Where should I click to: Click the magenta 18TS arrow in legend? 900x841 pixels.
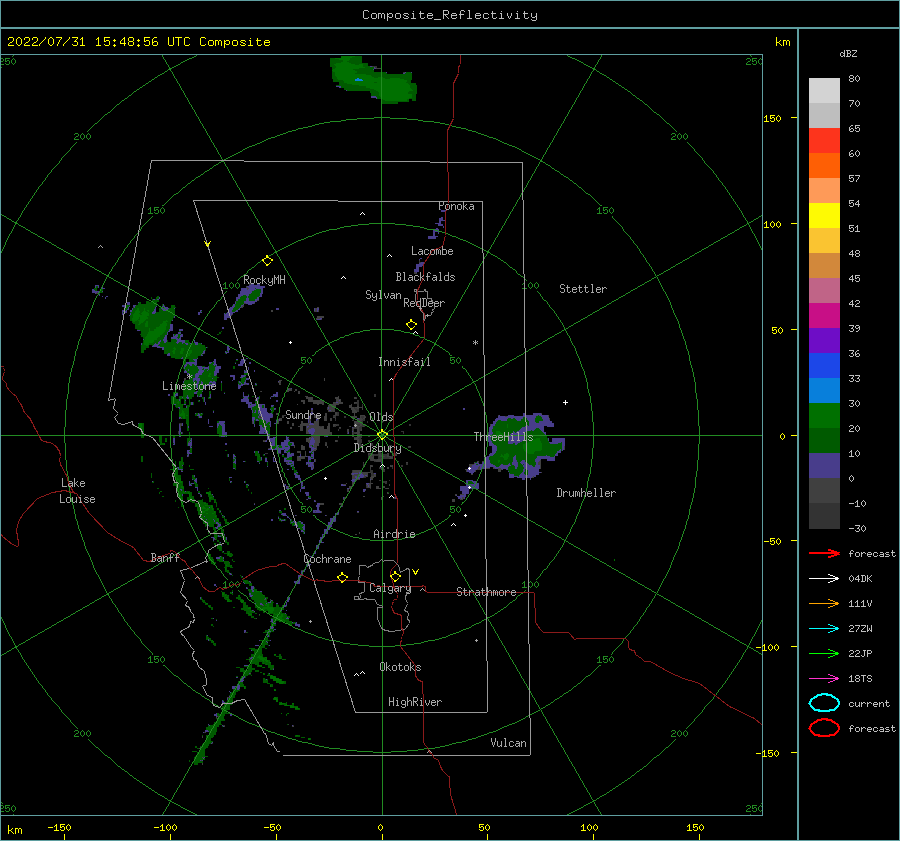click(x=824, y=679)
